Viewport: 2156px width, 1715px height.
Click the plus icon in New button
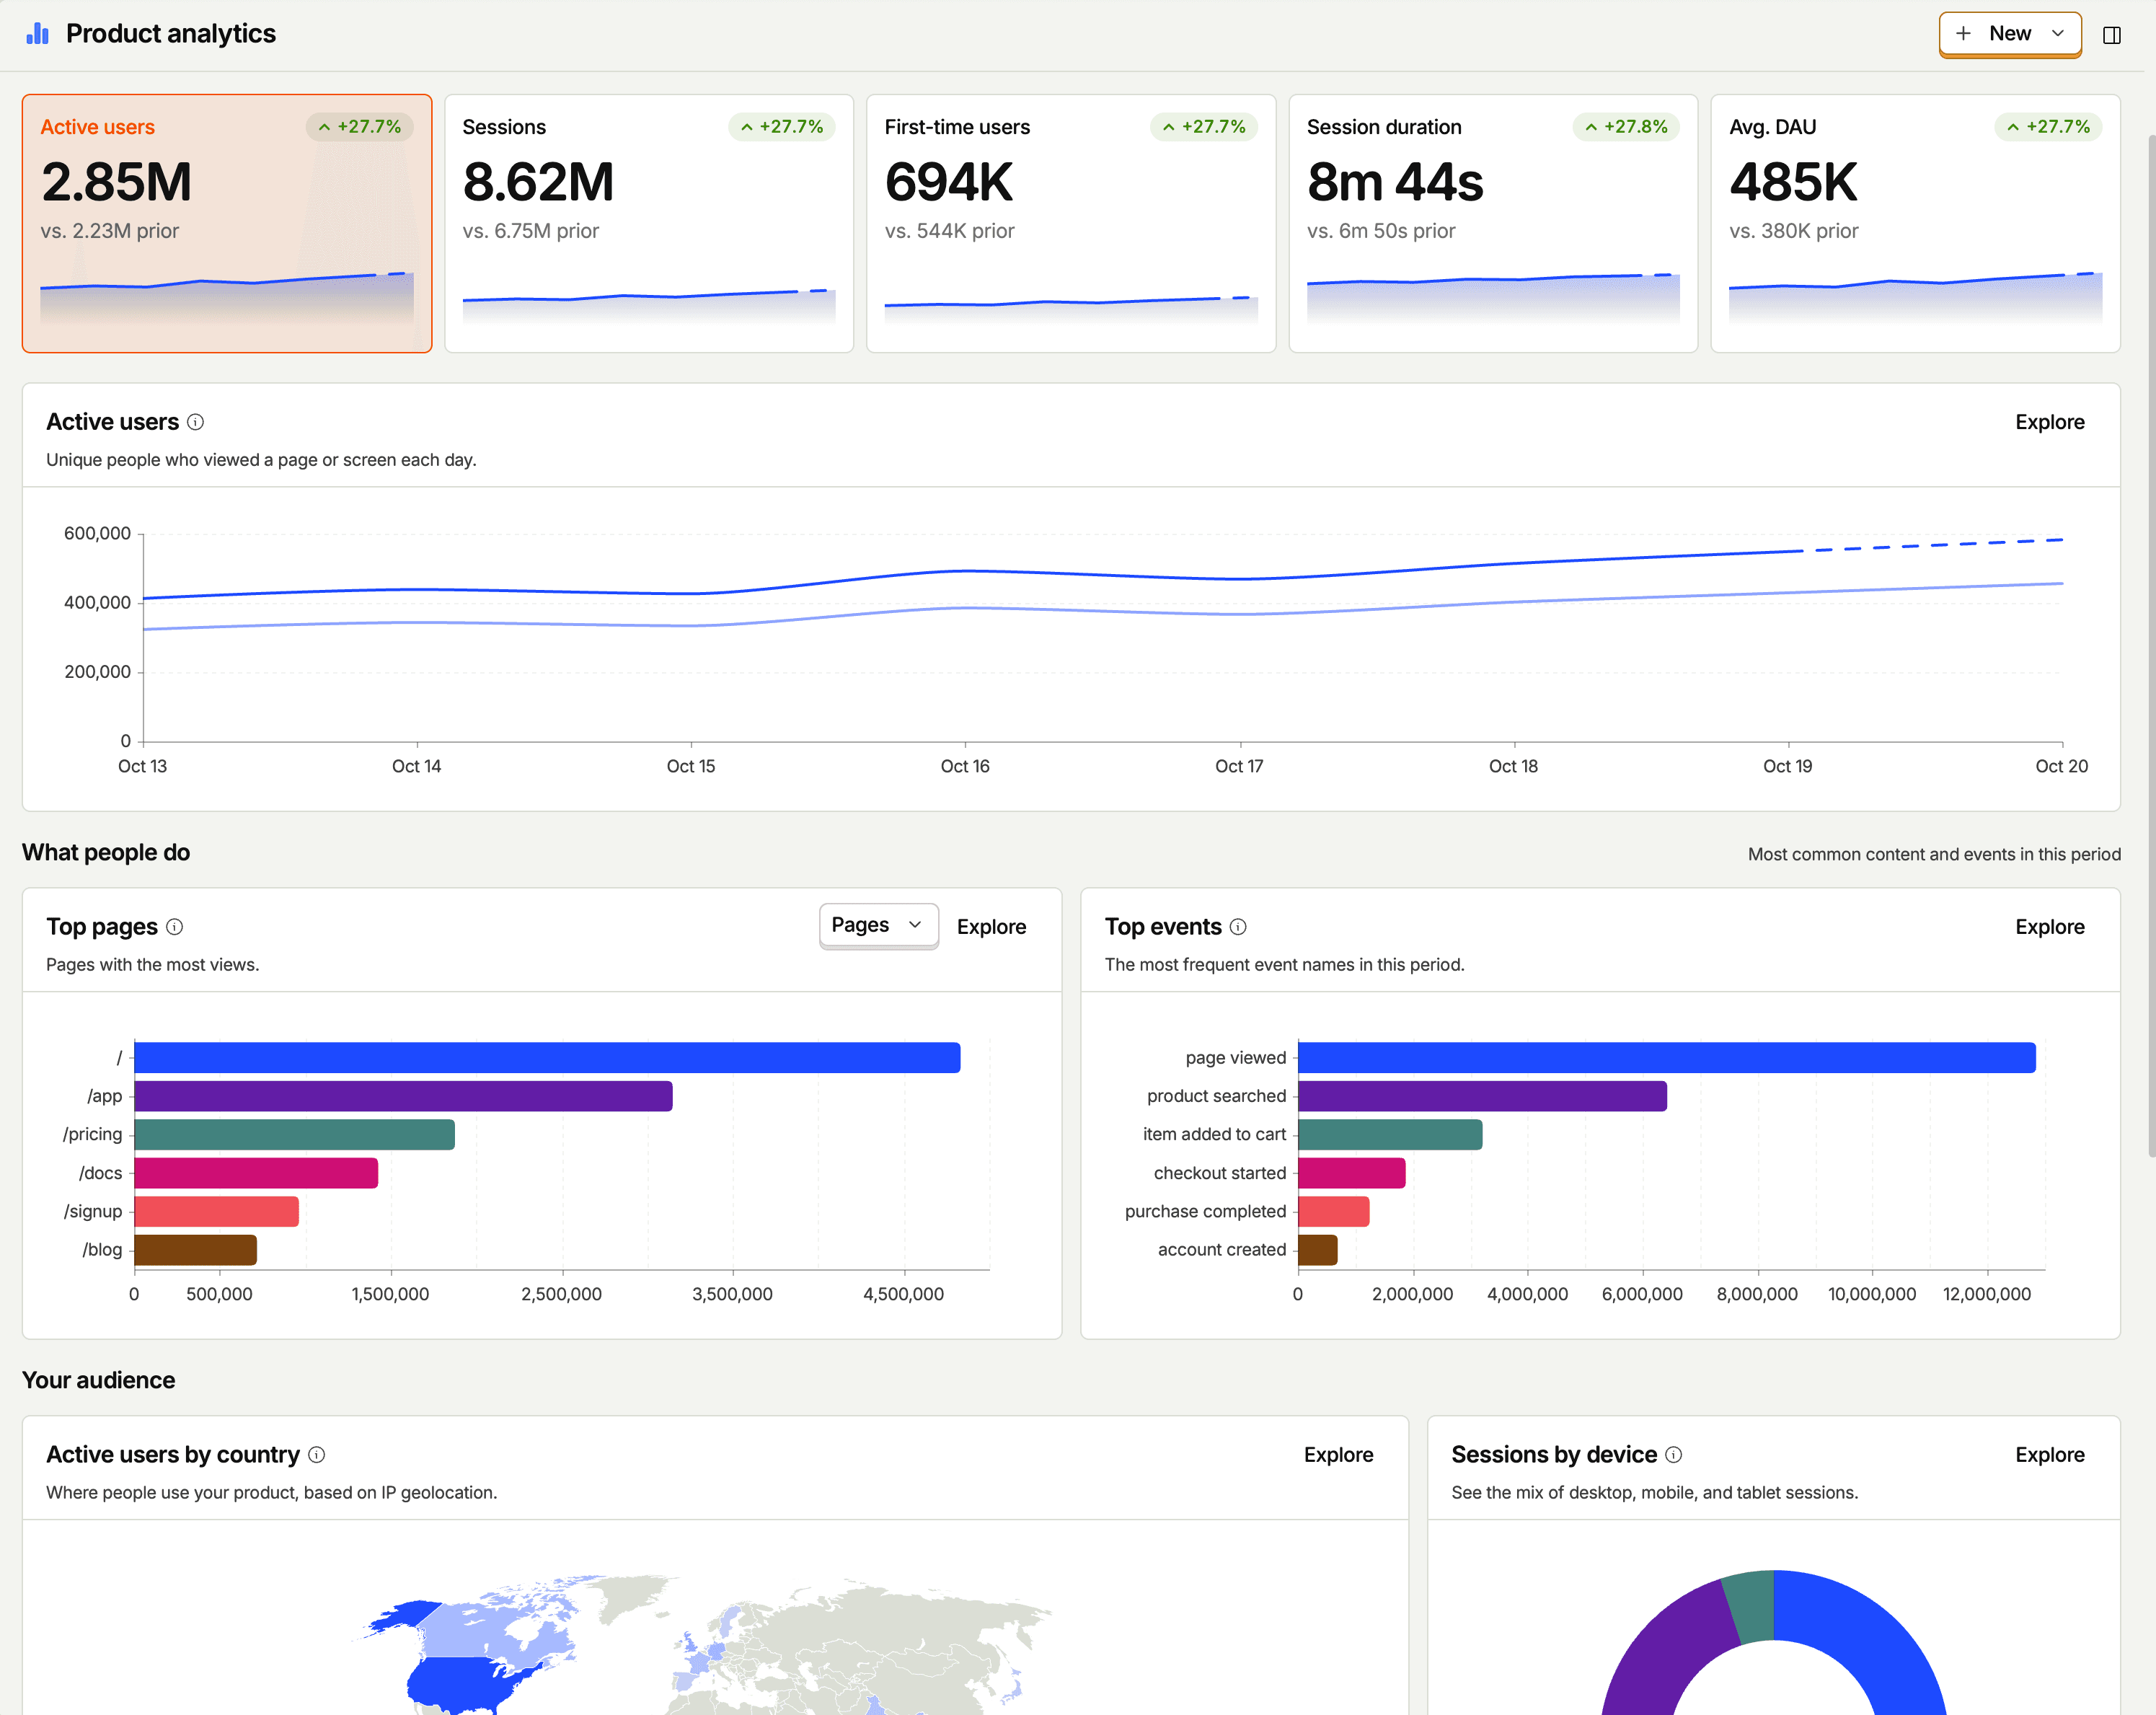1963,34
